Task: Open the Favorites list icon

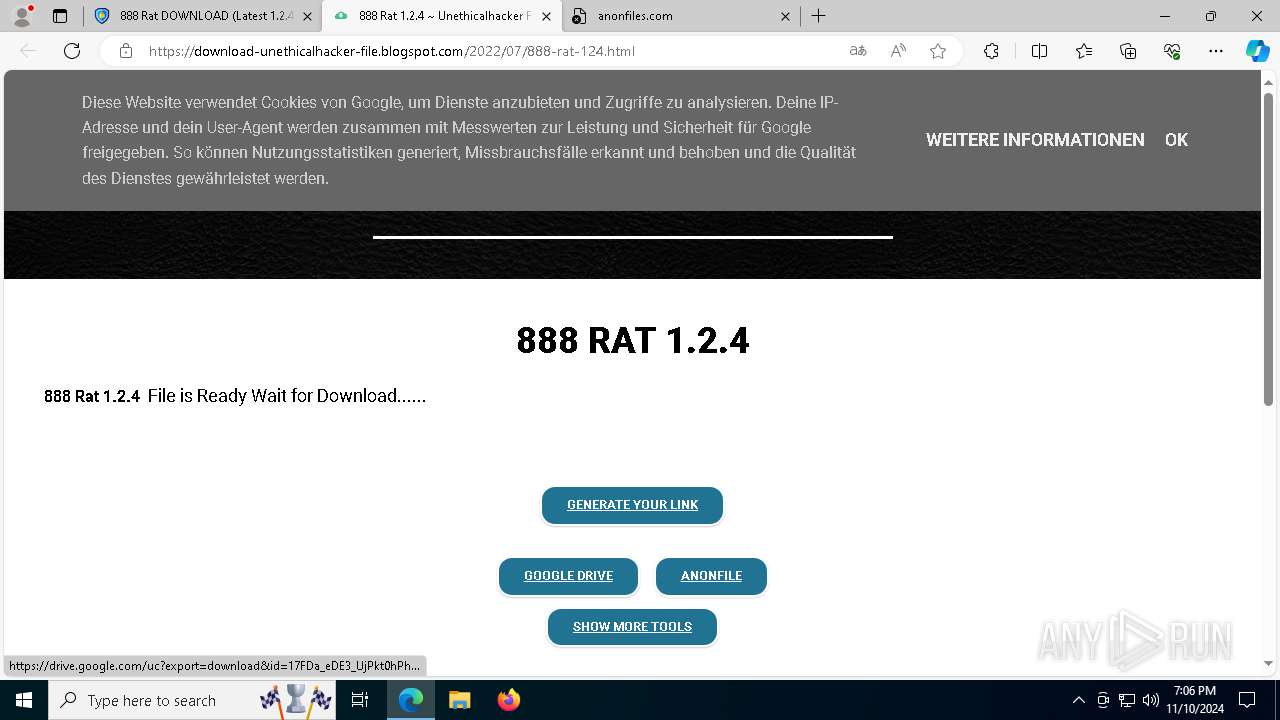Action: click(1084, 51)
